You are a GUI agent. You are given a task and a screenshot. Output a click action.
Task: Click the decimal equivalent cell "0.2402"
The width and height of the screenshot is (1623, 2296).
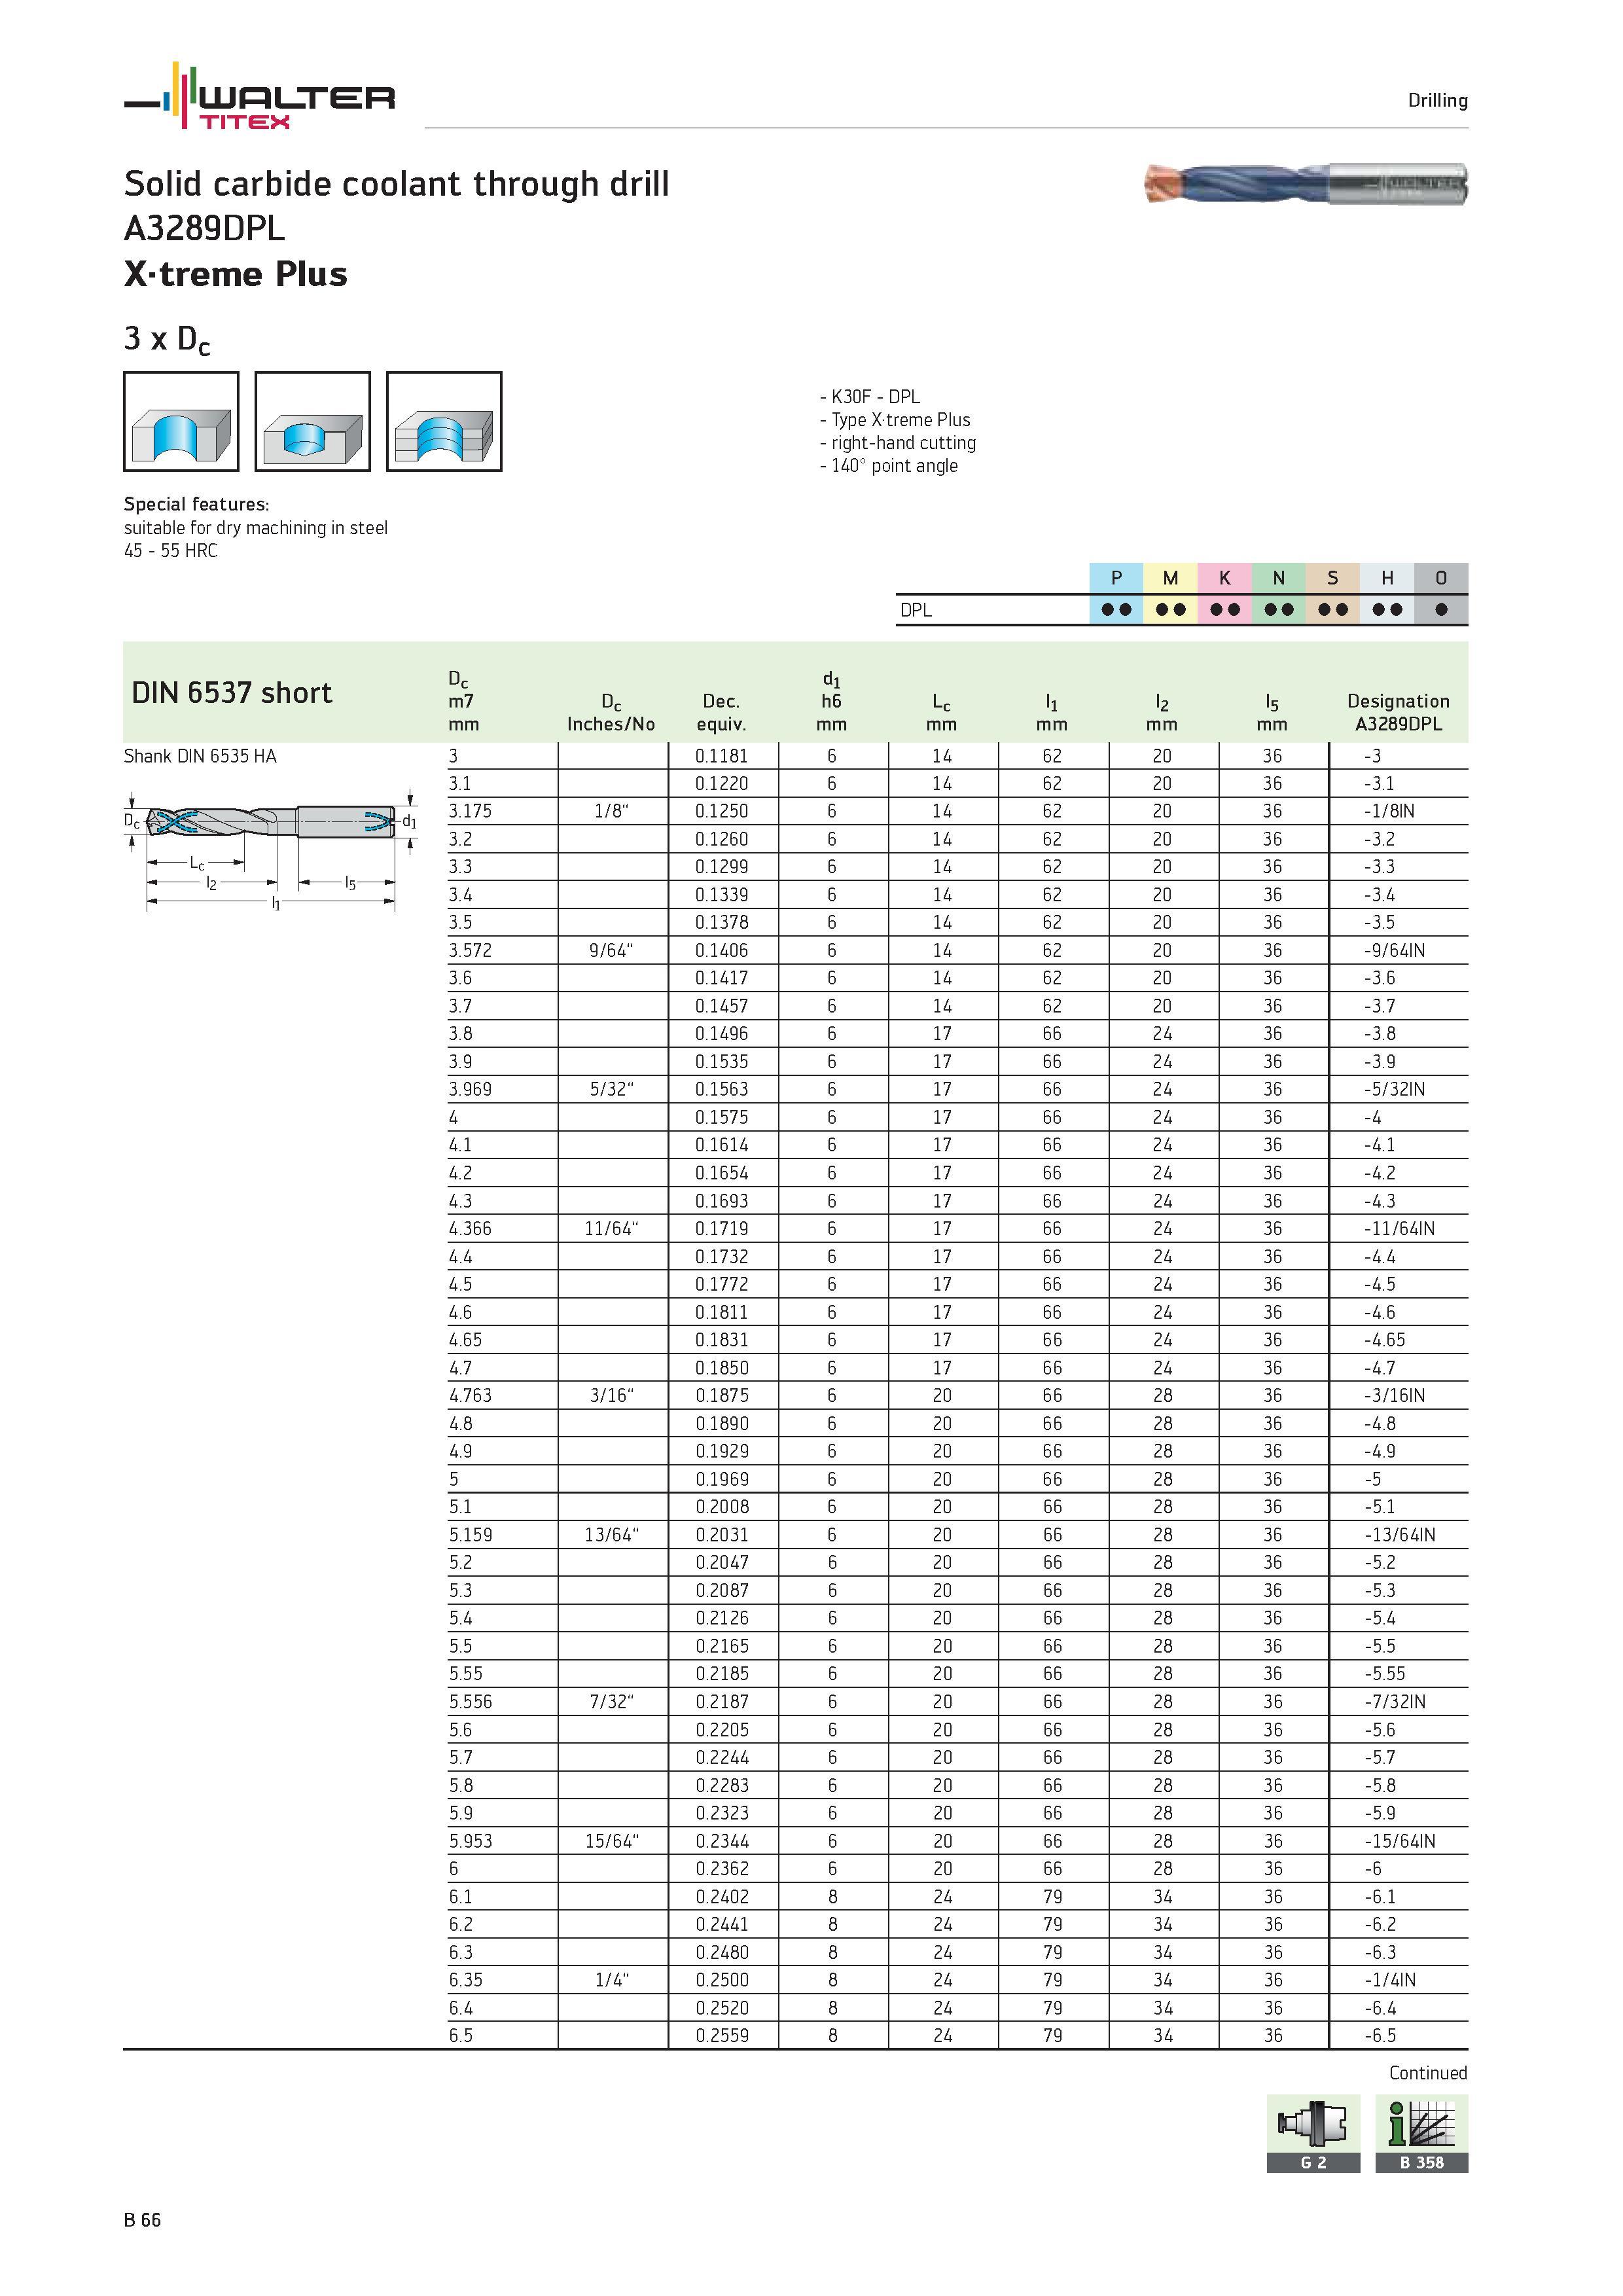[x=721, y=1897]
